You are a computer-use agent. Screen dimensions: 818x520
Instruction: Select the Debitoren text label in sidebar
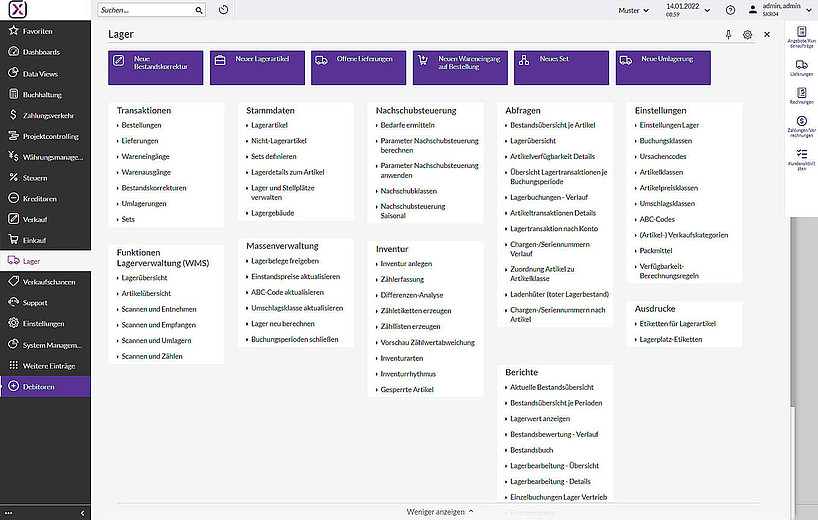pyautogui.click(x=39, y=386)
